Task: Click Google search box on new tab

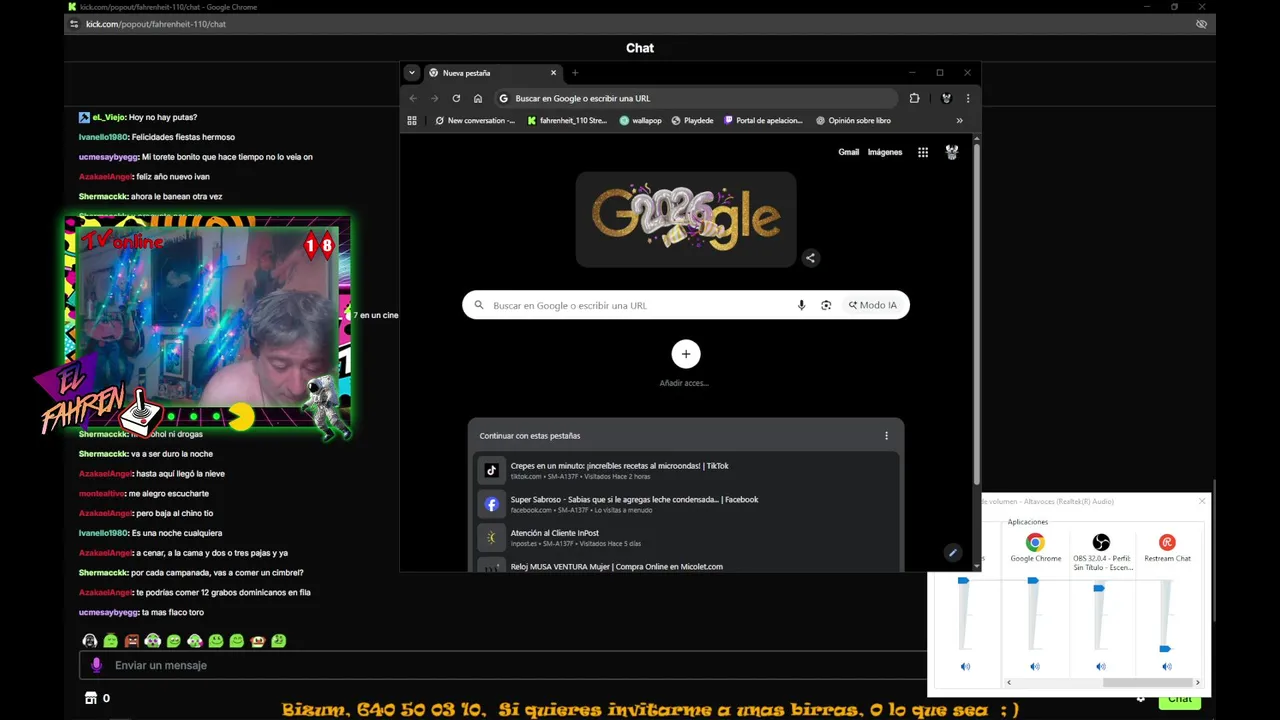Action: pos(686,305)
